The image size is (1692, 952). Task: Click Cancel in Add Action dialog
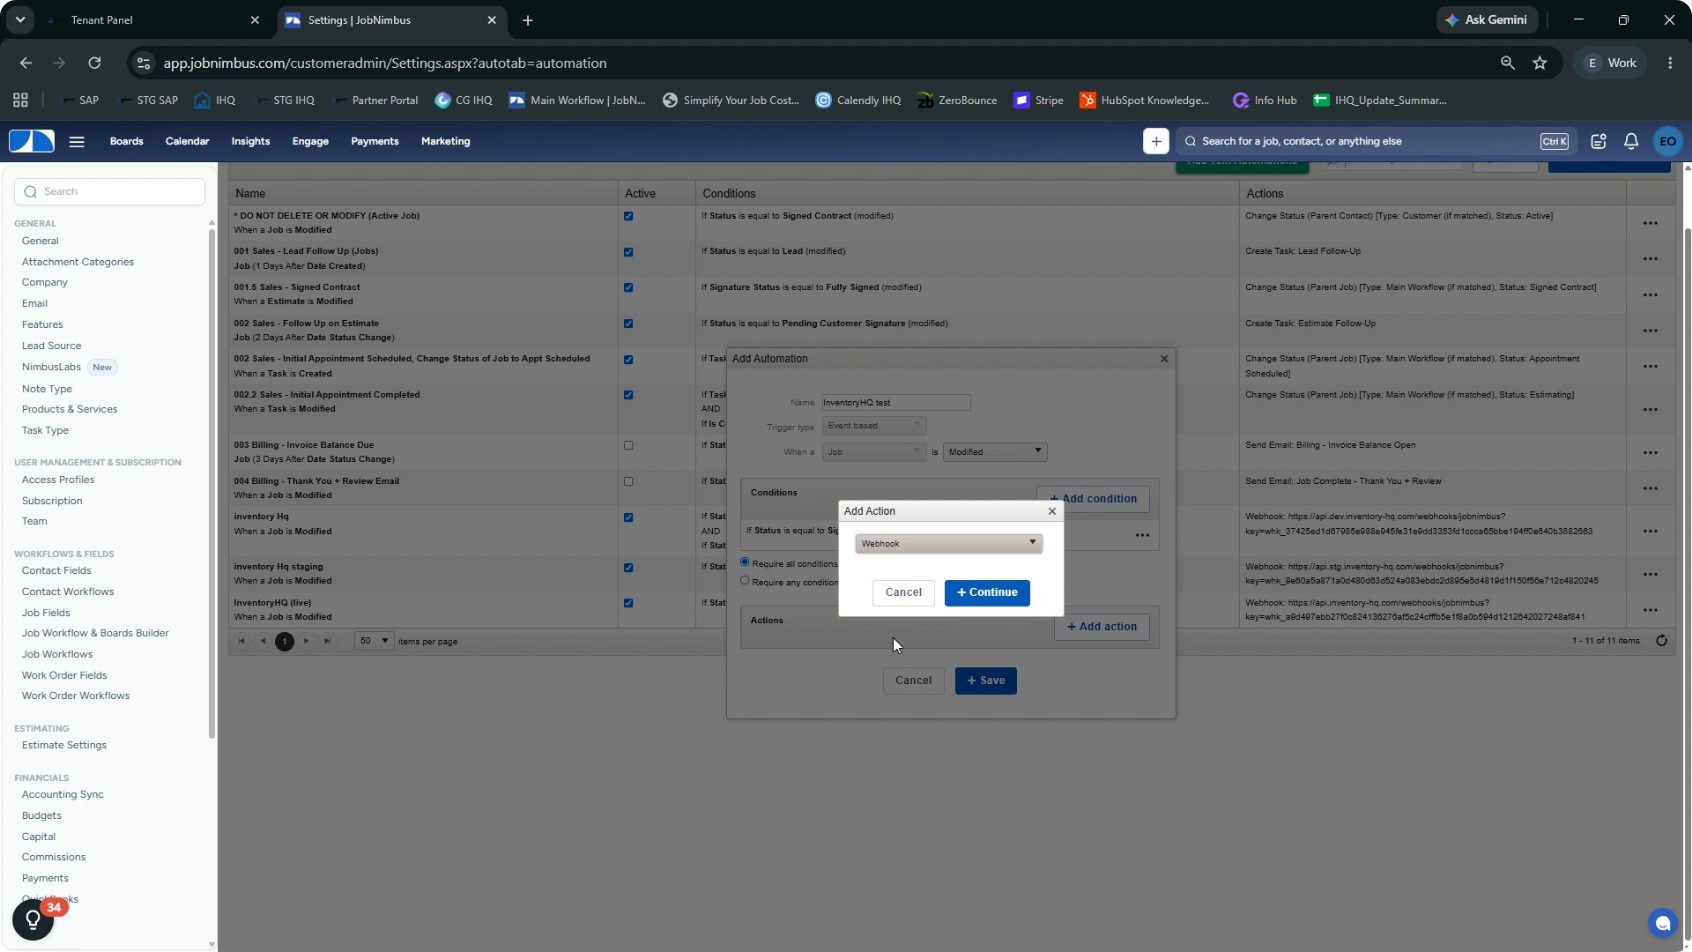pos(903,593)
